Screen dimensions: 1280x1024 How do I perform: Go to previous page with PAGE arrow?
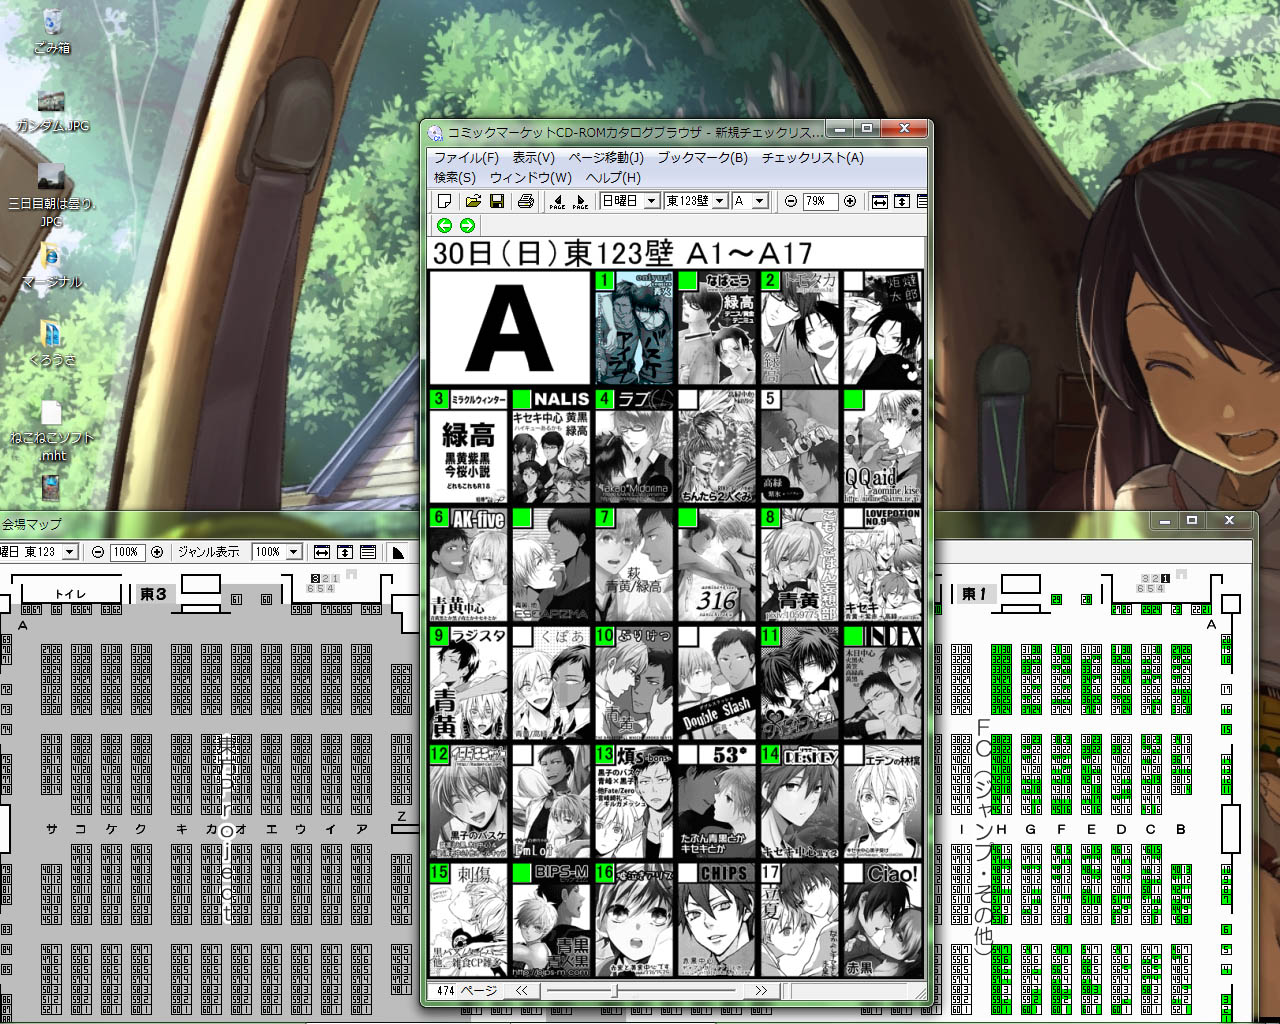[x=557, y=201]
